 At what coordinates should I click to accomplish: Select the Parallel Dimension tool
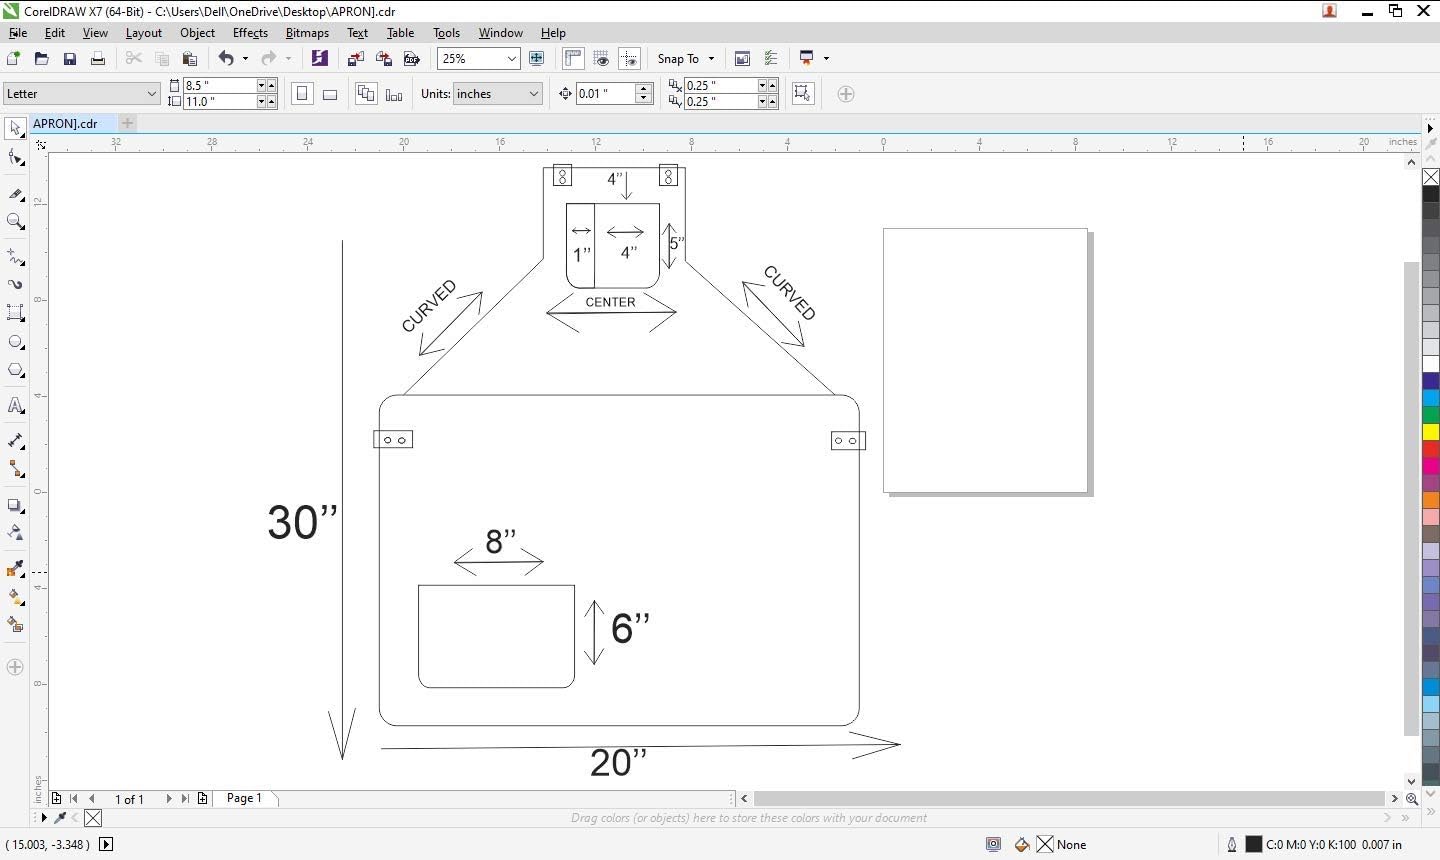[15, 441]
